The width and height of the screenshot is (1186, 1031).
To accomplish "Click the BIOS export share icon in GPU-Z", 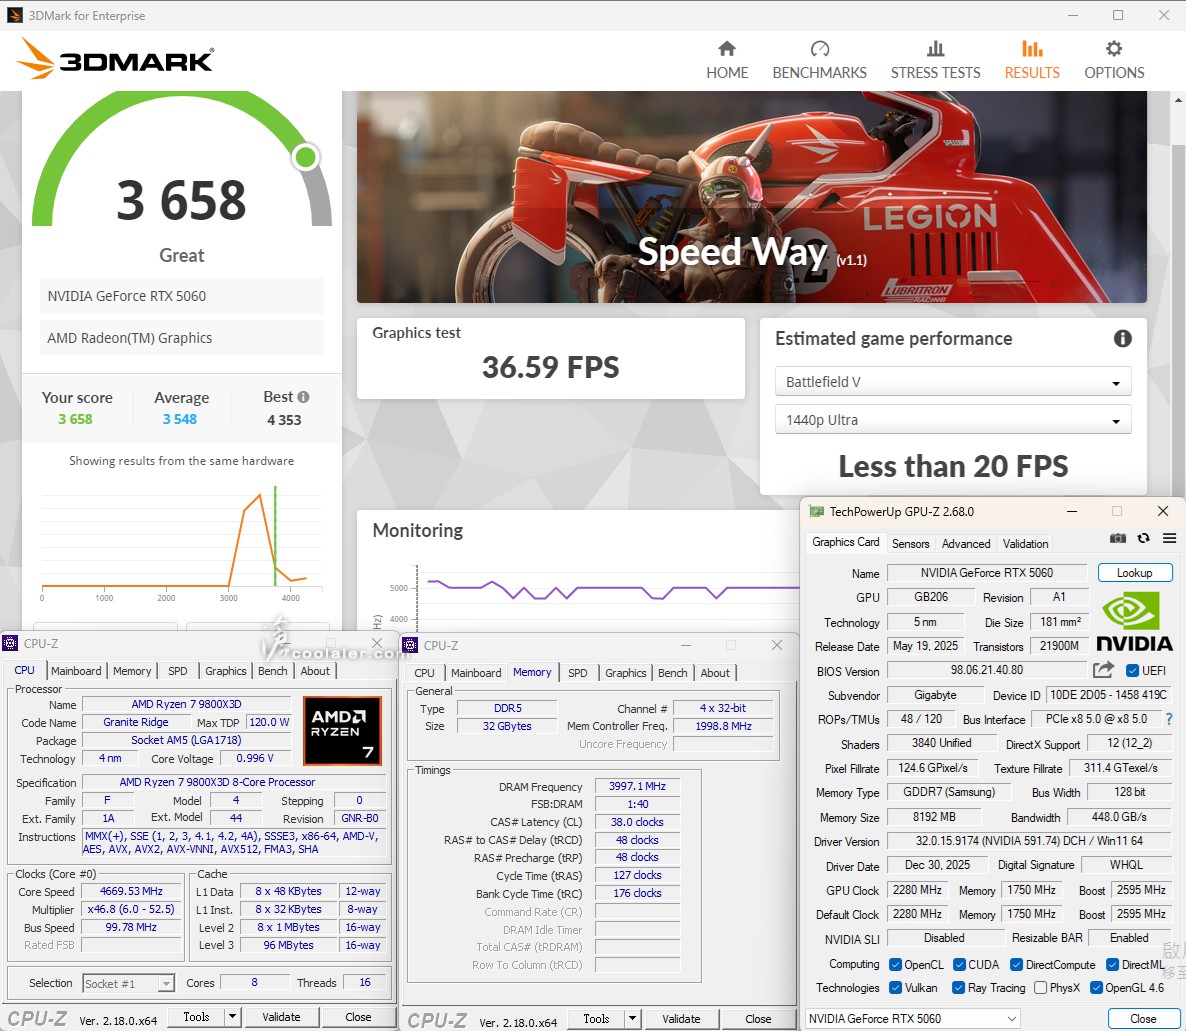I will pyautogui.click(x=1104, y=669).
